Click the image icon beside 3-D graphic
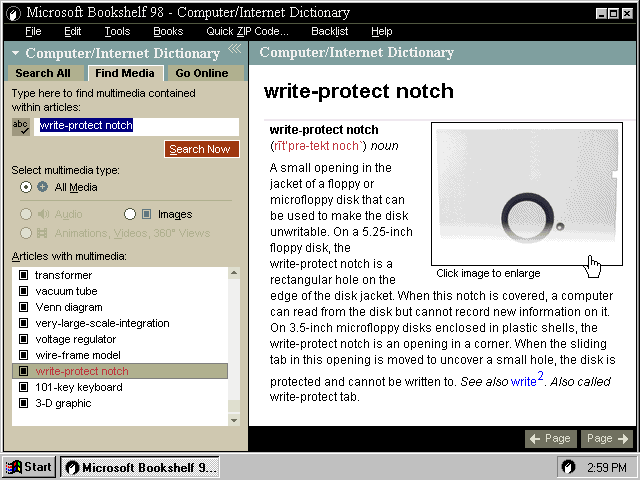This screenshot has width=640, height=480. coord(24,403)
